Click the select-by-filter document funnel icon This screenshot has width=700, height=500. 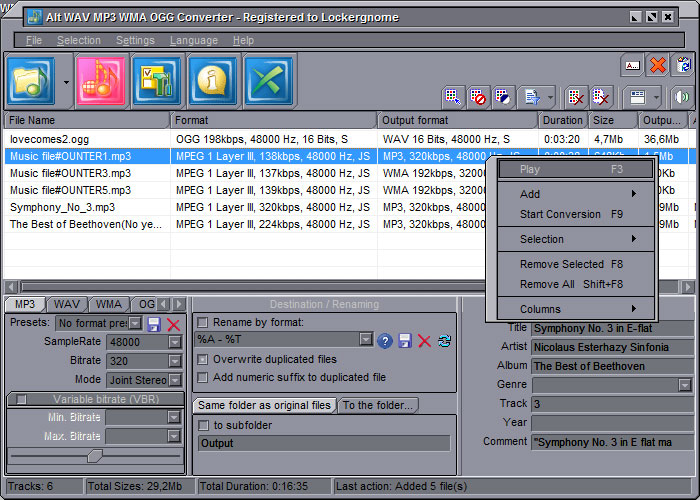(x=532, y=97)
